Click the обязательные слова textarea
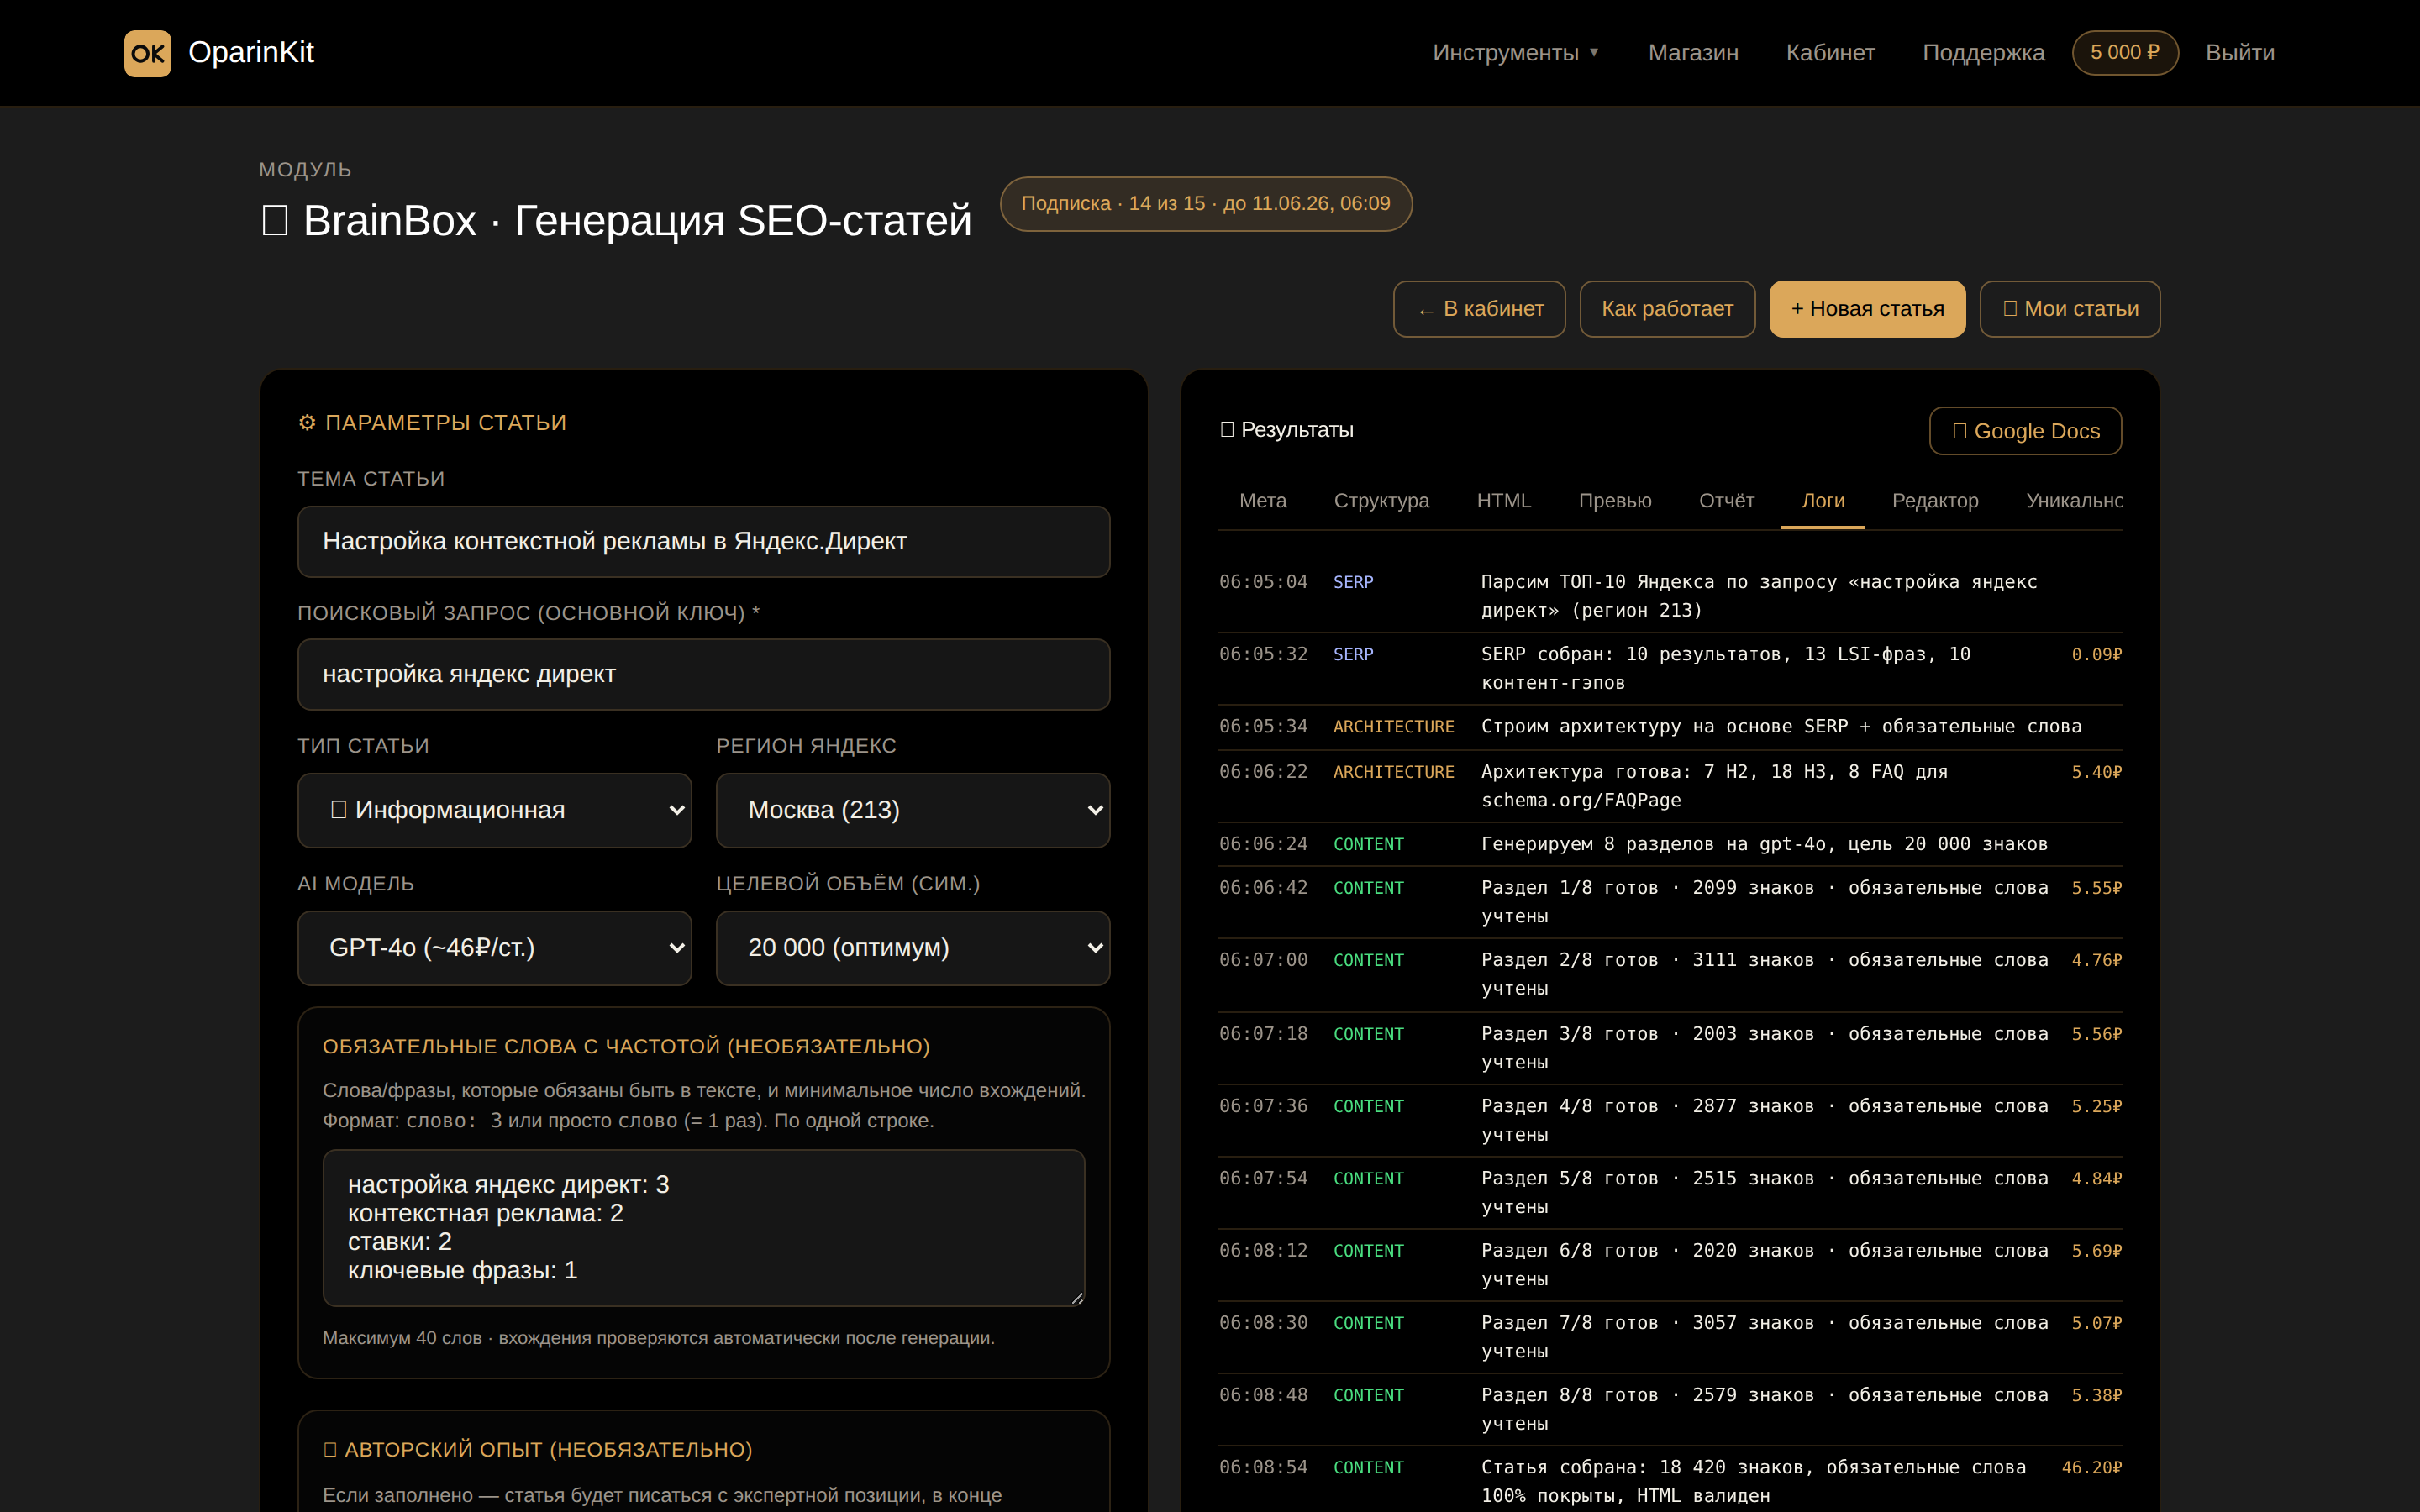The width and height of the screenshot is (2420, 1512). tap(704, 1228)
